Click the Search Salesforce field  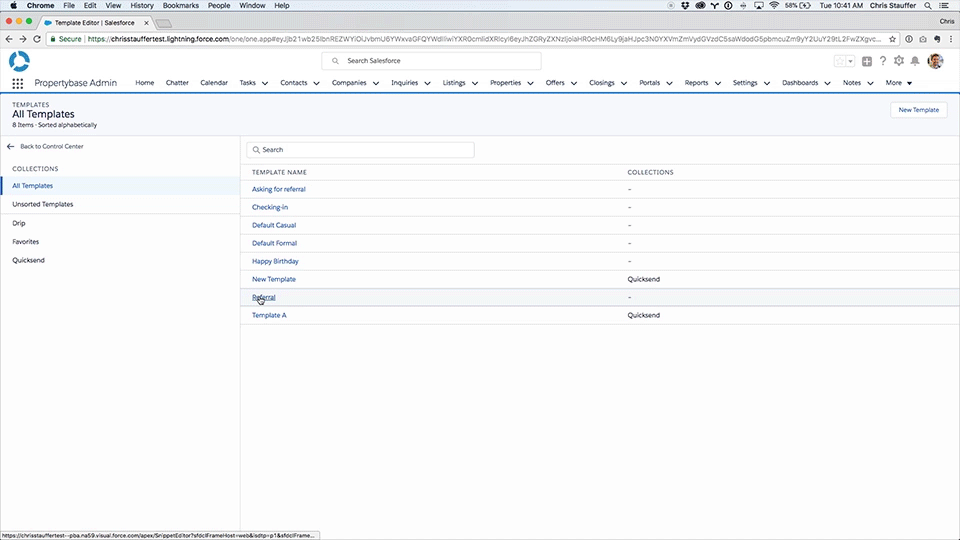tap(431, 61)
